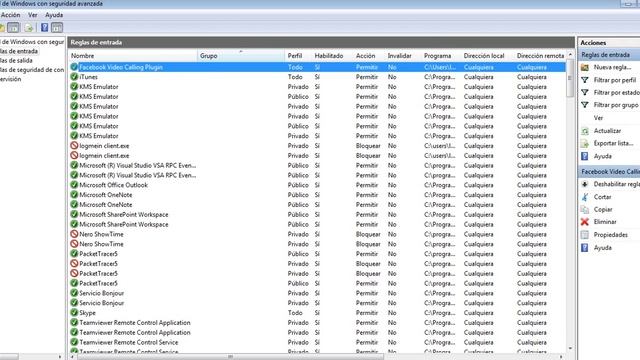
Task: Sort by Habilitado column header
Action: click(x=332, y=56)
